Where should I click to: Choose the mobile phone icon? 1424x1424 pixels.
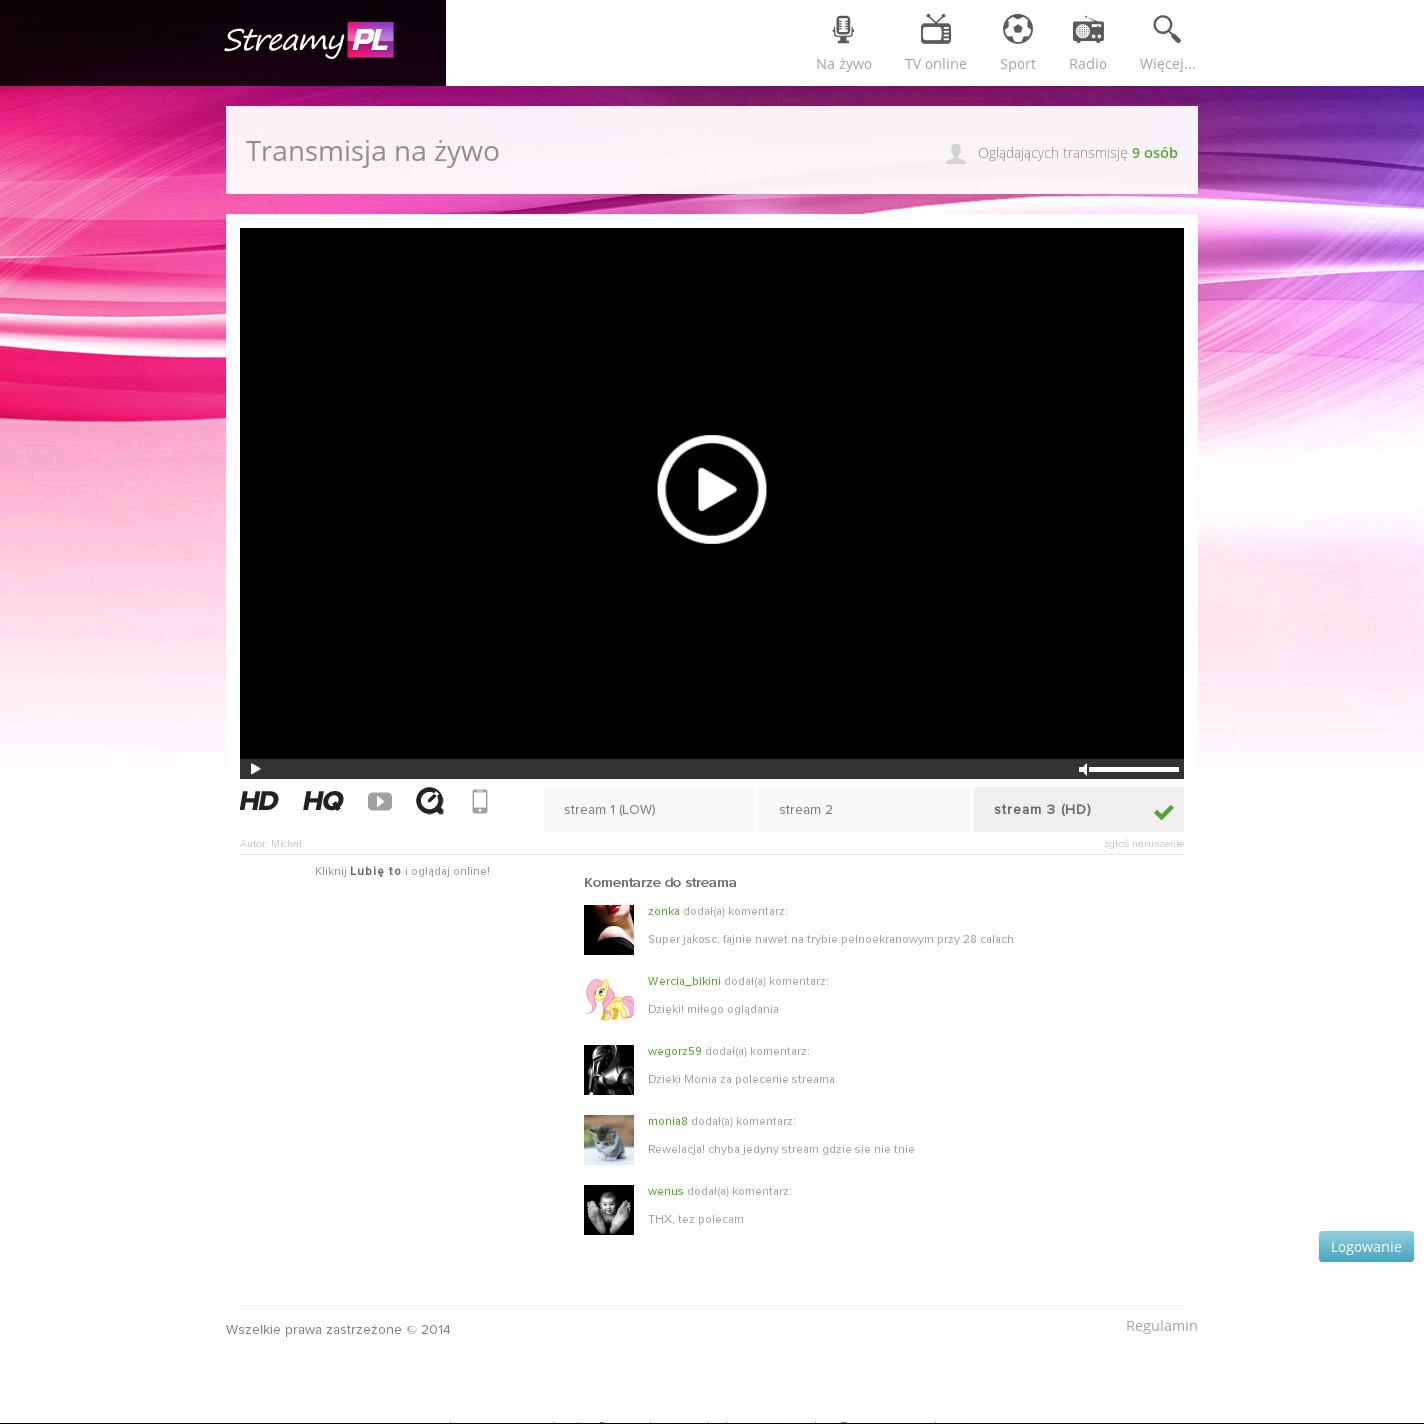tap(480, 801)
